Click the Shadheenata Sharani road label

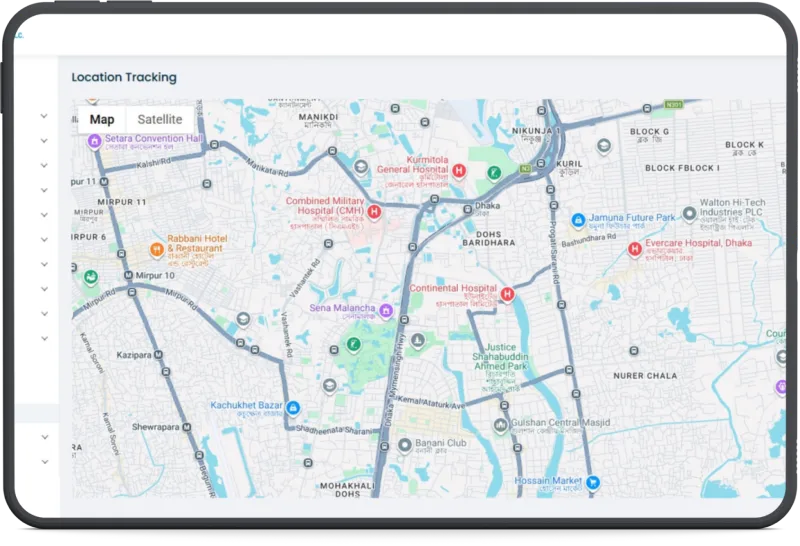click(334, 430)
